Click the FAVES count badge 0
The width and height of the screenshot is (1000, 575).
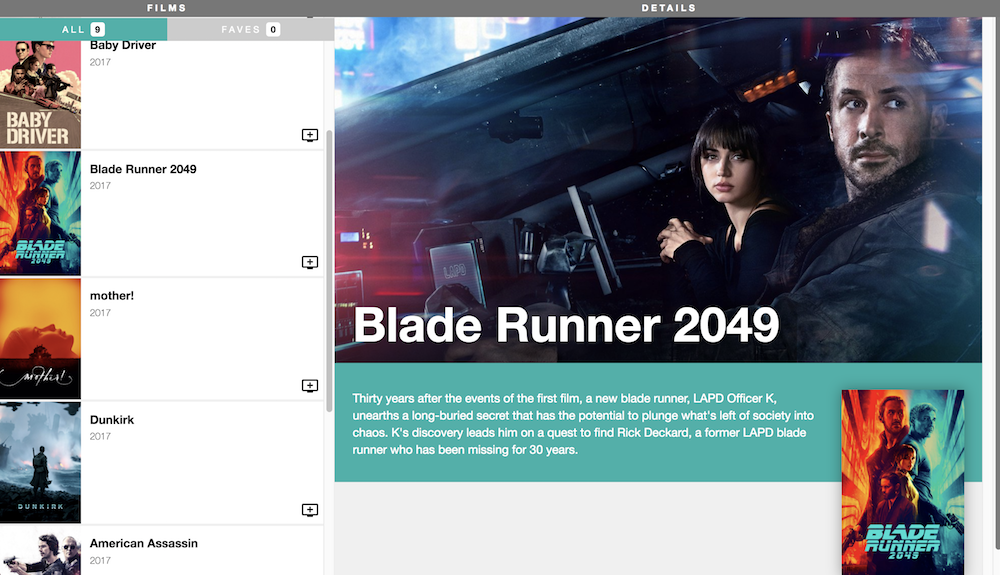click(x=273, y=29)
